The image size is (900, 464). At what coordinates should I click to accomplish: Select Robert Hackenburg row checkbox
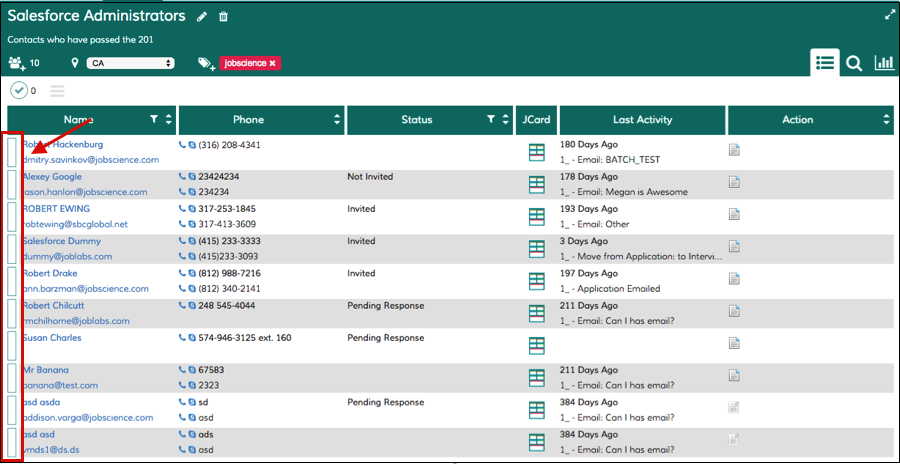11,152
